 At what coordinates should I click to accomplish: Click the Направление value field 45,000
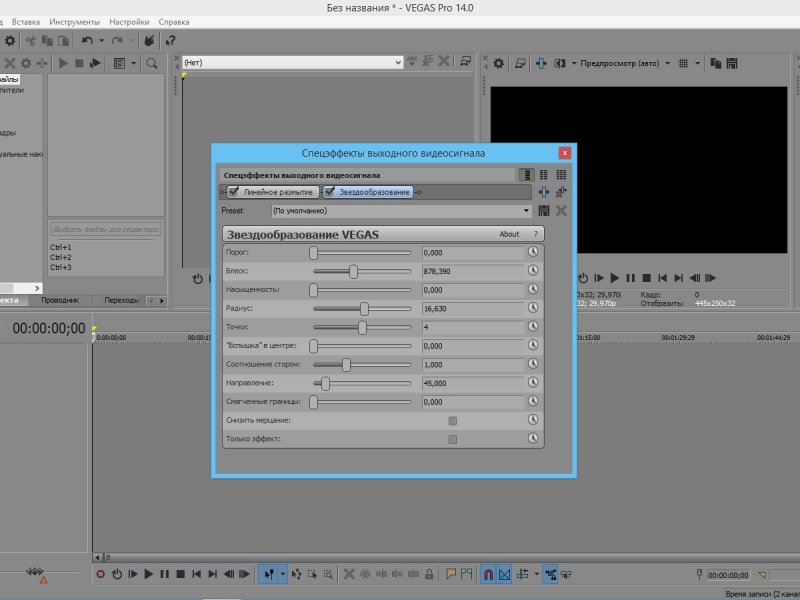coord(473,383)
